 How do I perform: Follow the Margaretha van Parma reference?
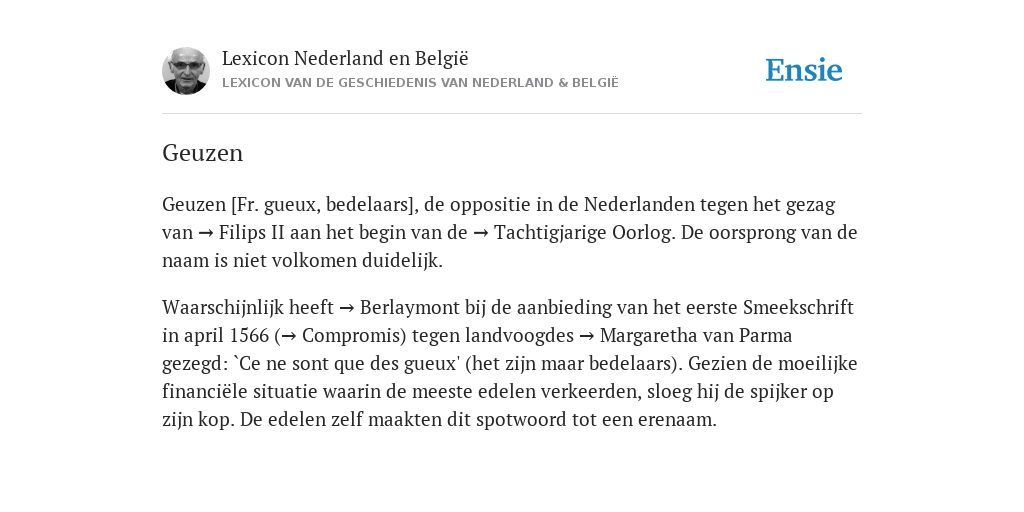(x=696, y=336)
